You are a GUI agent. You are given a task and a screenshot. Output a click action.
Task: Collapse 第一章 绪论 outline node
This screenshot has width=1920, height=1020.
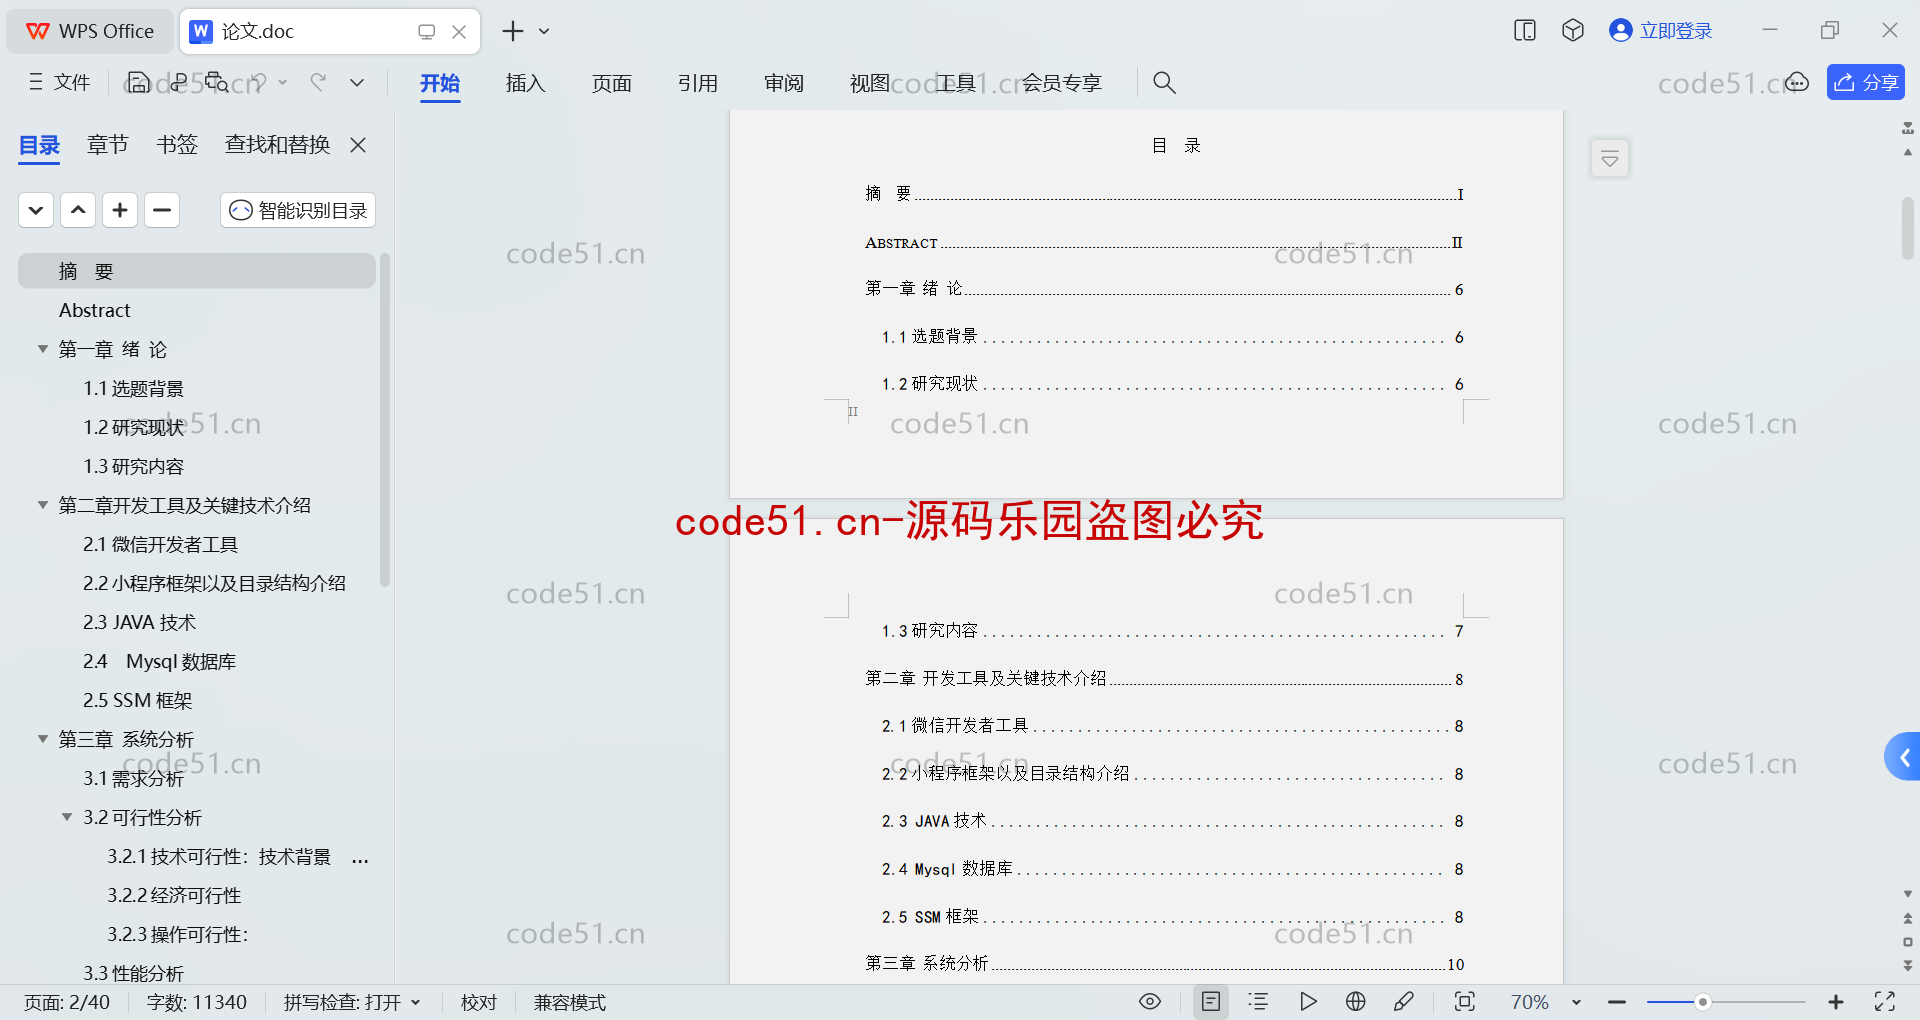click(43, 349)
